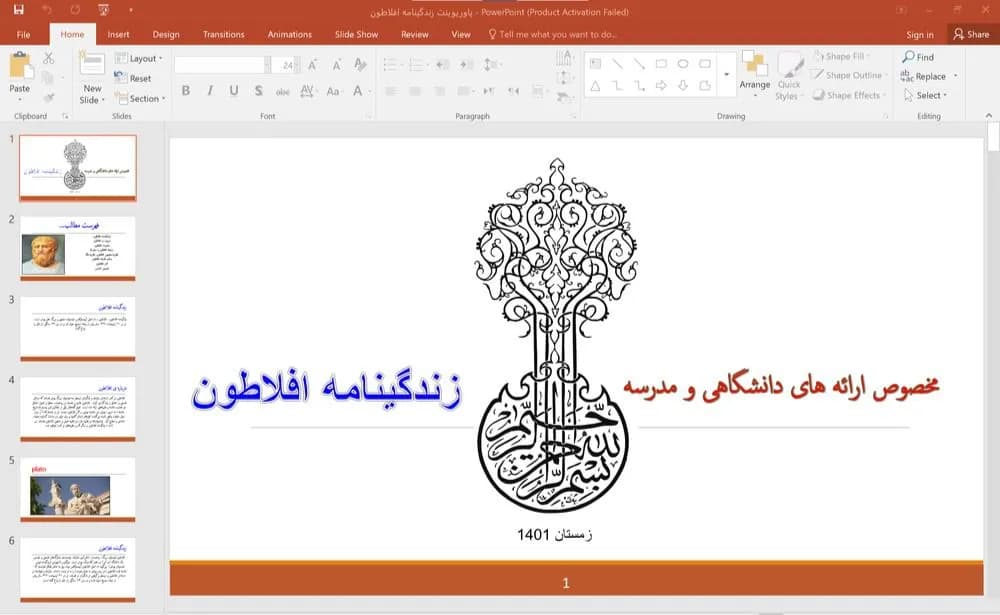Paste clipboard contents with the Paste icon
Image resolution: width=1000 pixels, height=615 pixels.
point(20,66)
